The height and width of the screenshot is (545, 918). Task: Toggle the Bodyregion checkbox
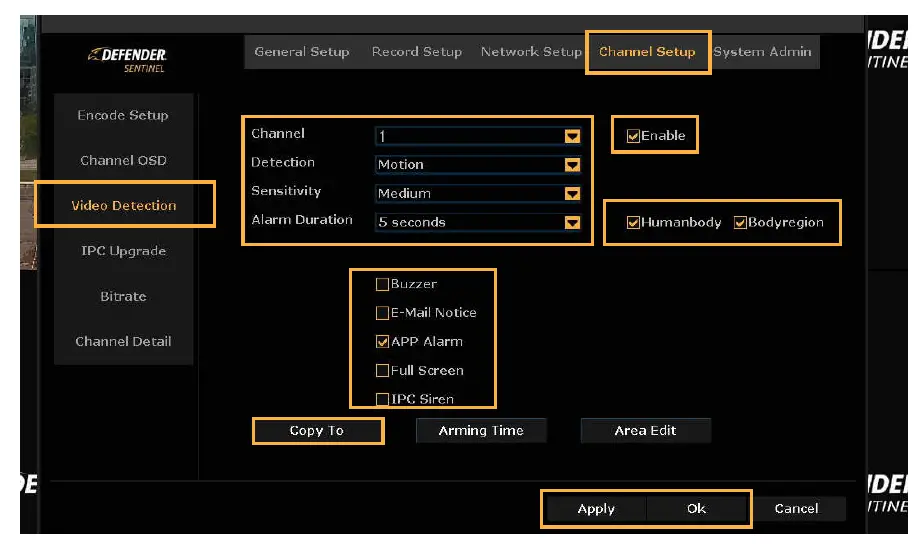coord(740,222)
